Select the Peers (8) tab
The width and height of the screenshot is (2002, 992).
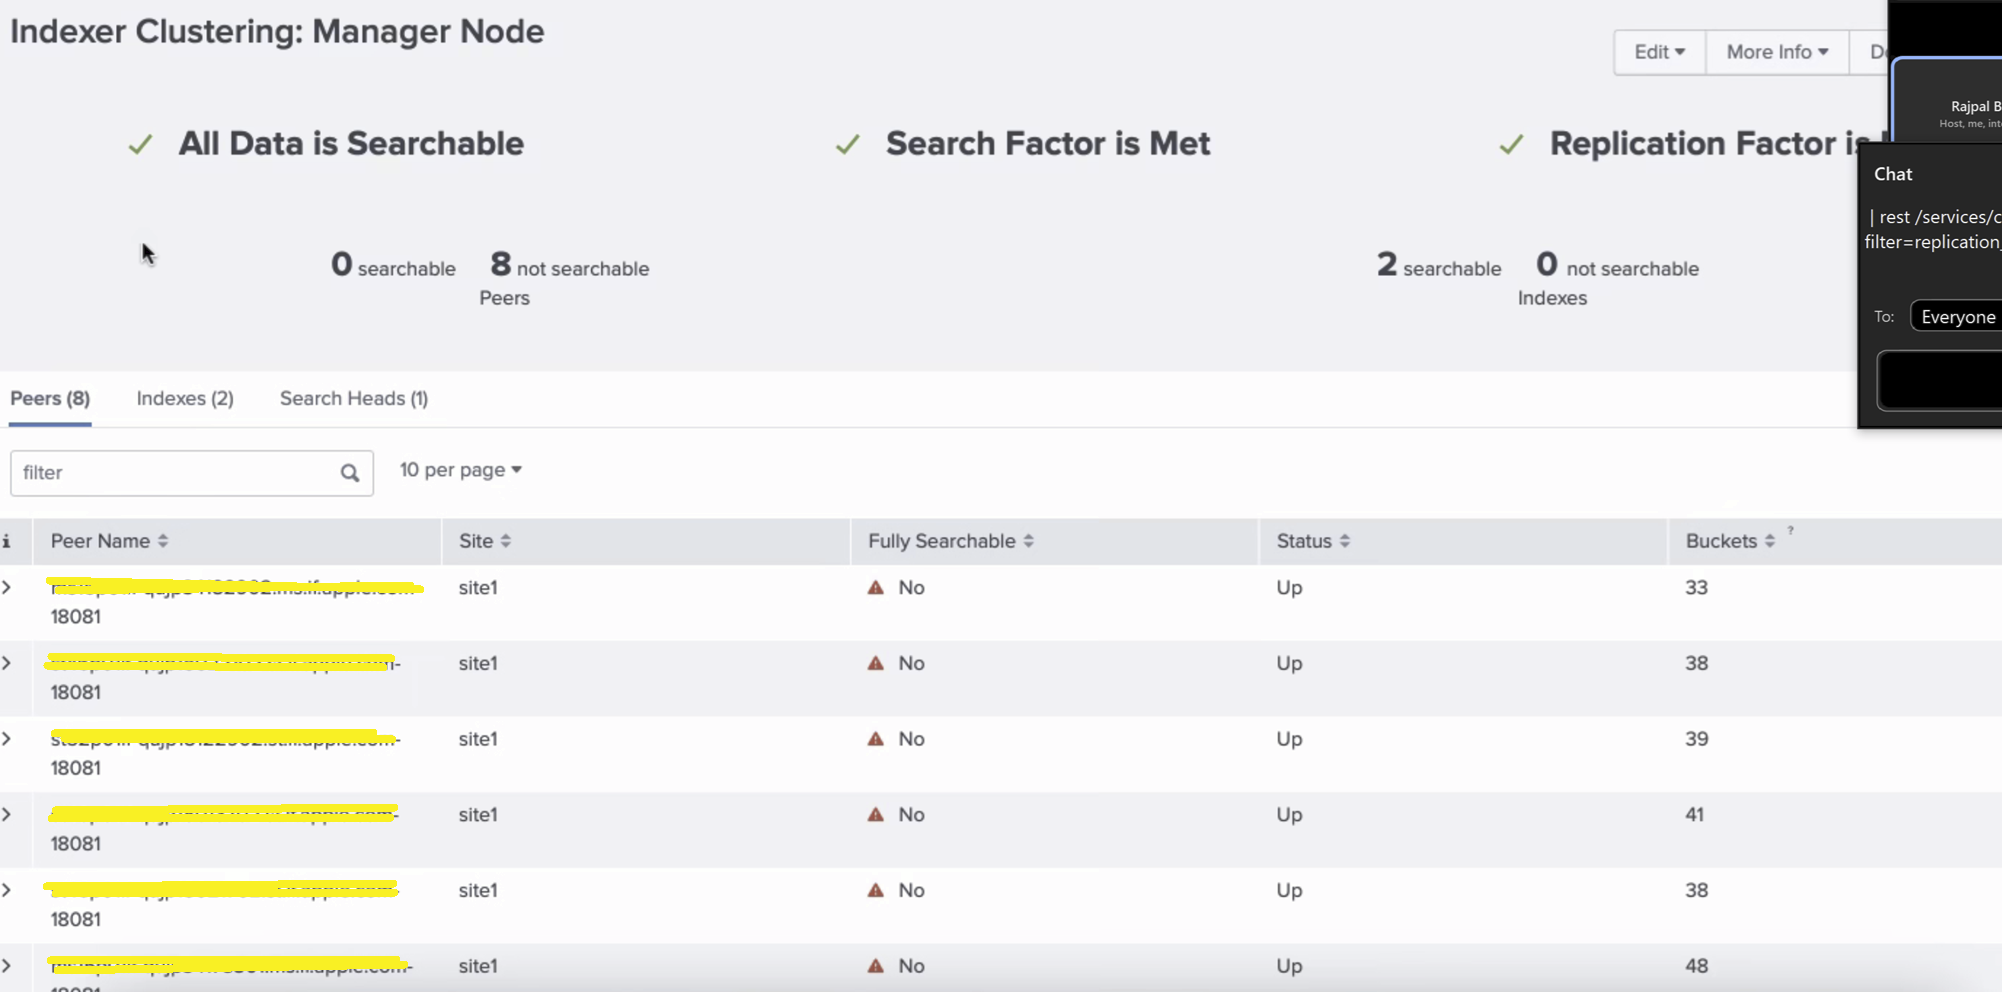coord(50,399)
